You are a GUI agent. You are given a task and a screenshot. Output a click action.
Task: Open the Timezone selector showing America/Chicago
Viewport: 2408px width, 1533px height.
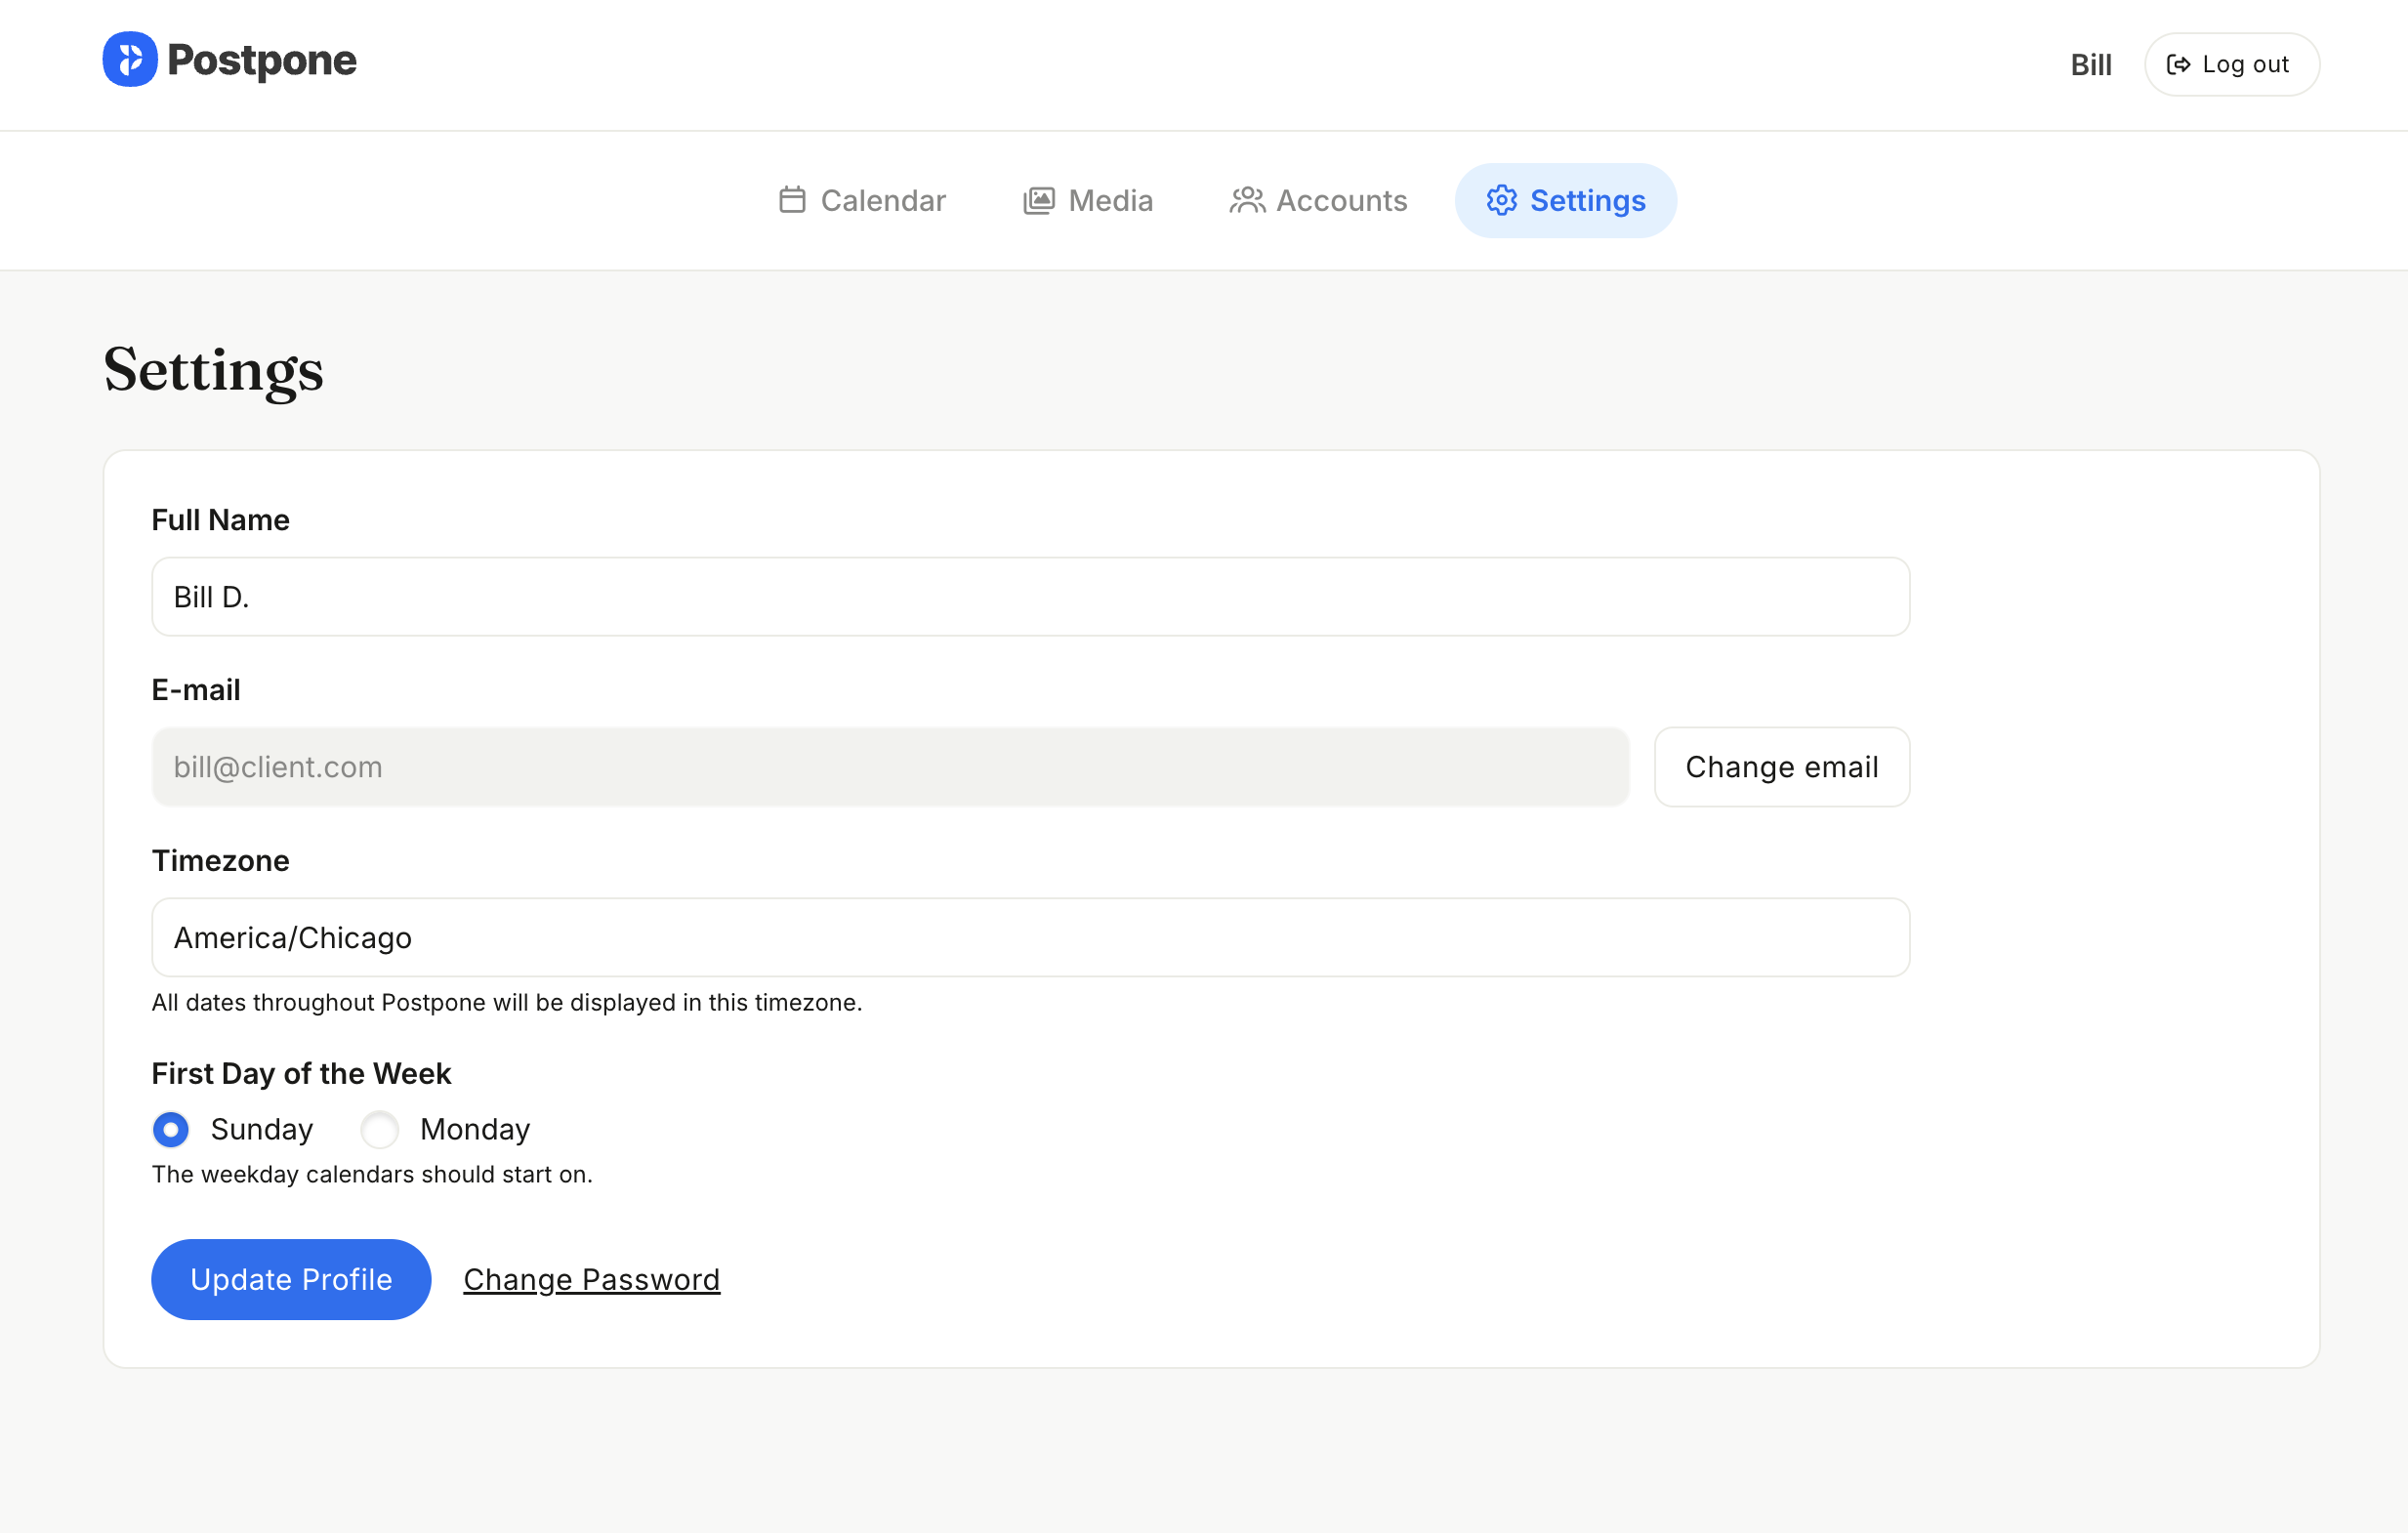(x=1030, y=937)
